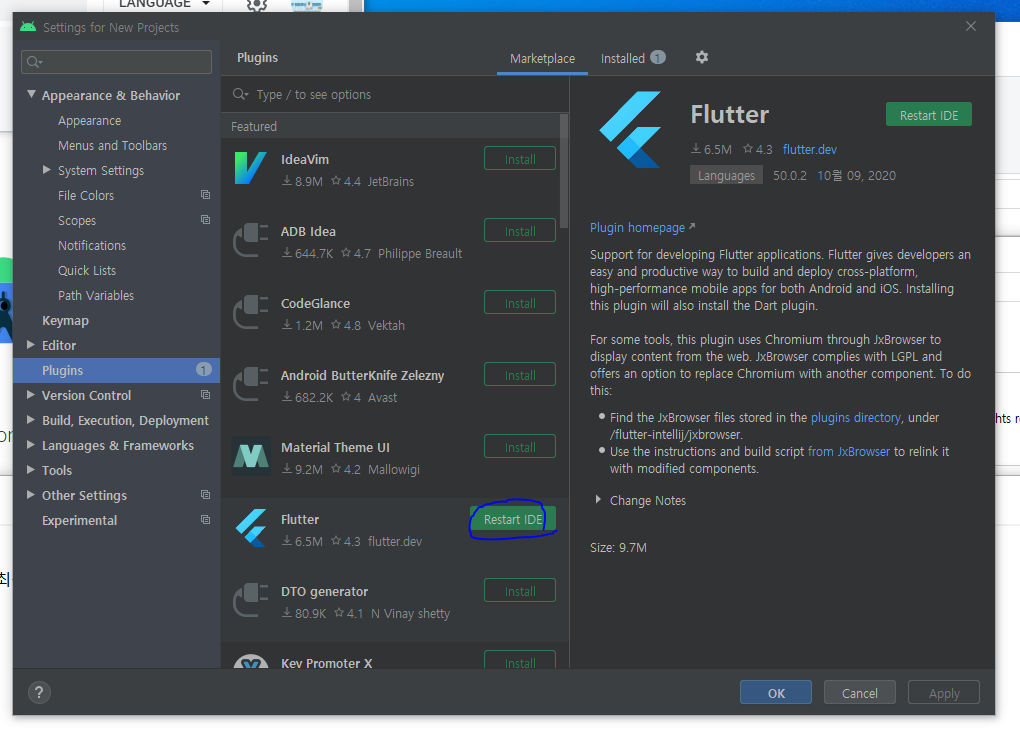Click the Plugins update badge in sidebar
This screenshot has width=1020, height=735.
click(x=204, y=369)
